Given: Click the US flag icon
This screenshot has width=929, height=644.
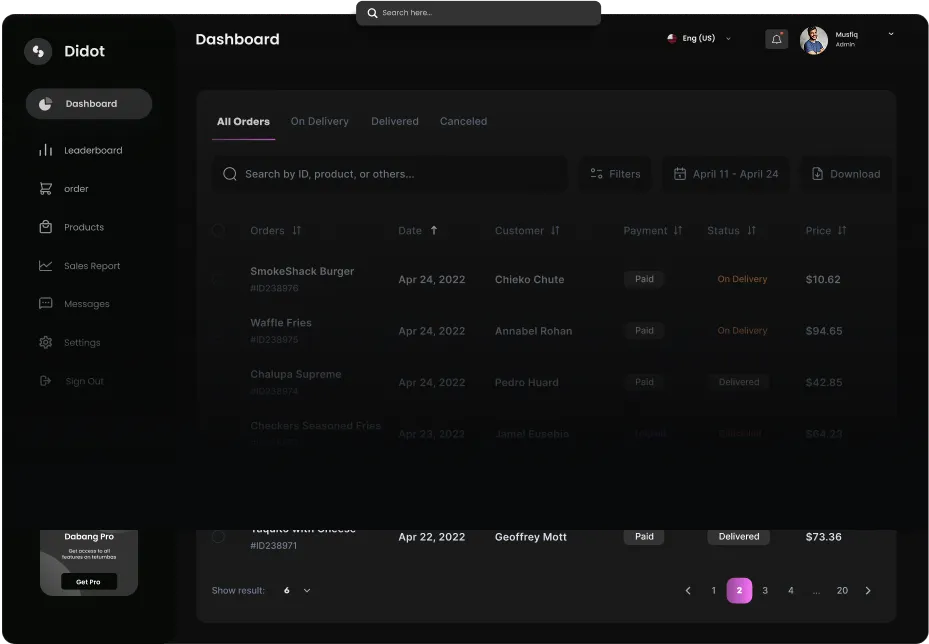Looking at the screenshot, I should click(672, 39).
